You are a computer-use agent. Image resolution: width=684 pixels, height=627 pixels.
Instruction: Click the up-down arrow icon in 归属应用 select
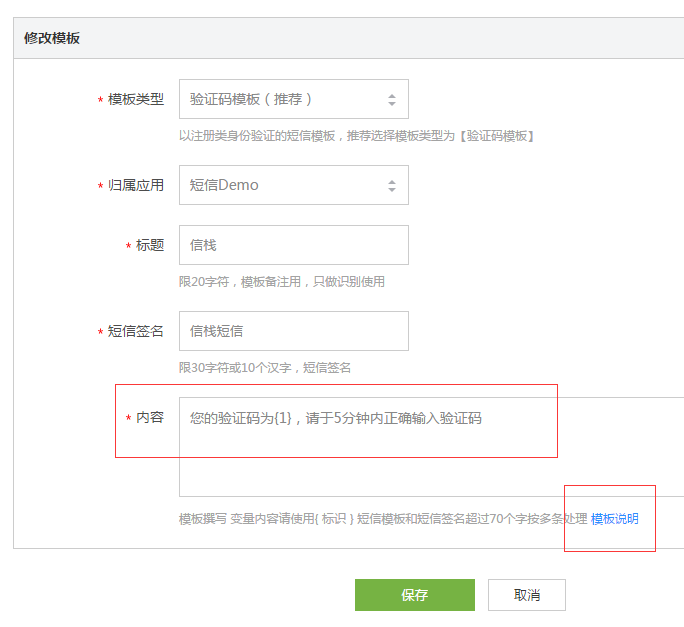point(392,186)
